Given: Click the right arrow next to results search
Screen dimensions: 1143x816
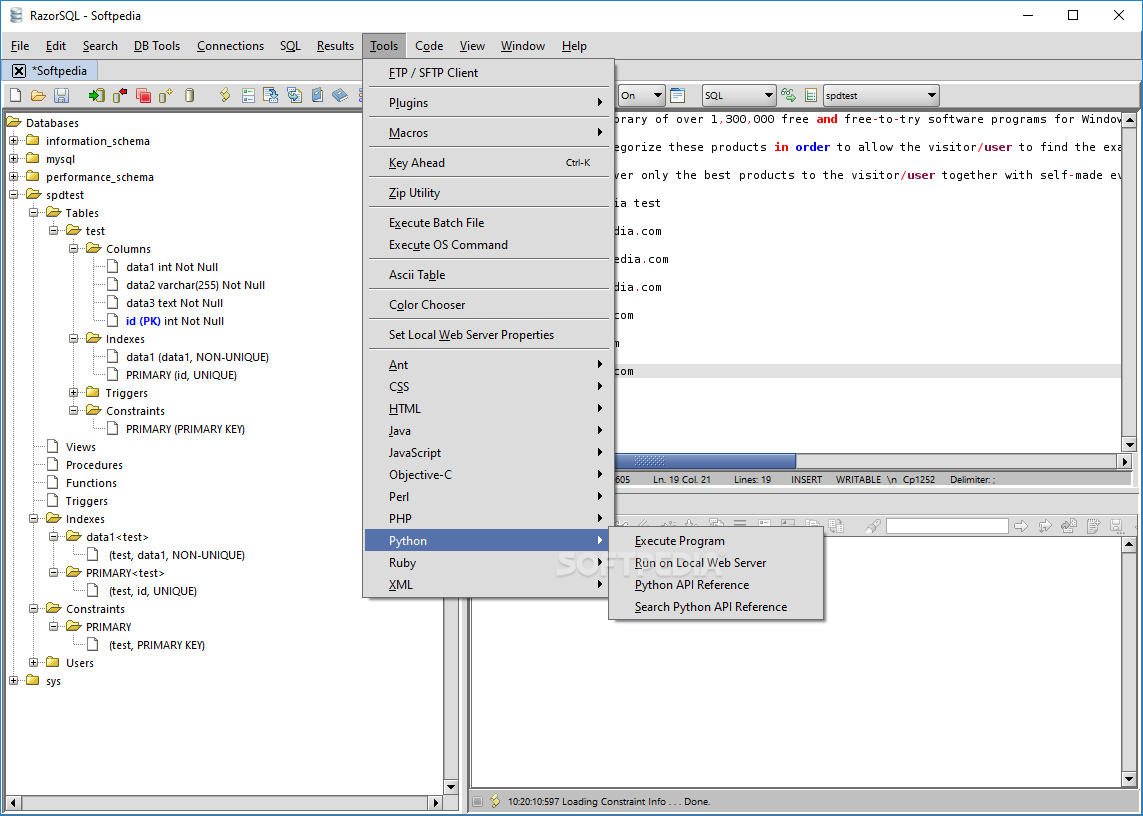Looking at the screenshot, I should (x=1021, y=526).
